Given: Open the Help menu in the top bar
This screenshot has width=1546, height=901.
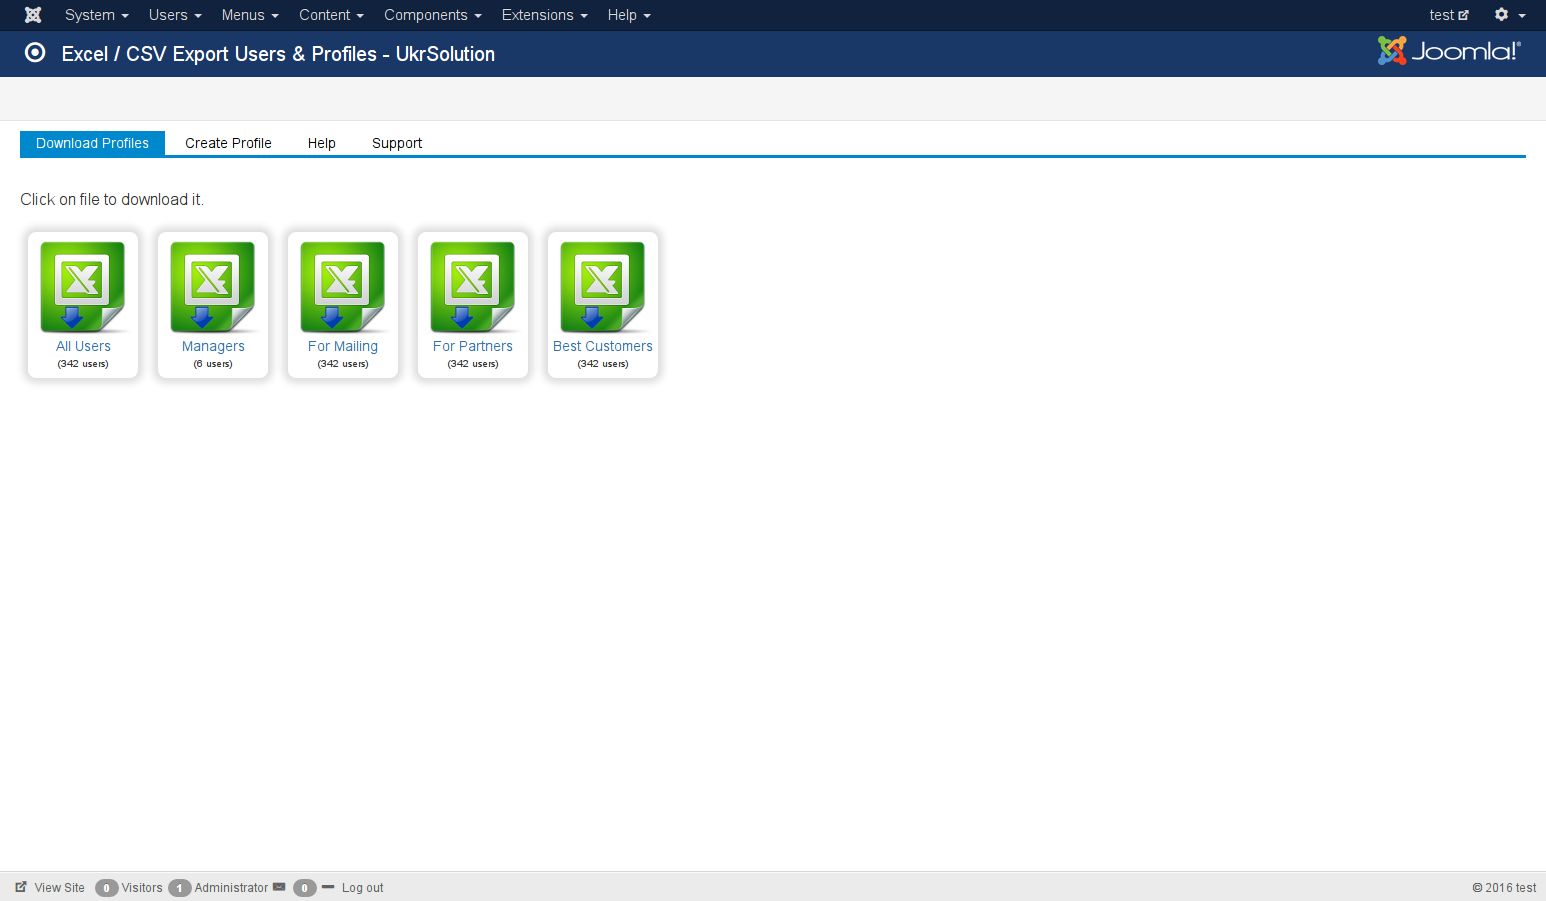Looking at the screenshot, I should [629, 15].
